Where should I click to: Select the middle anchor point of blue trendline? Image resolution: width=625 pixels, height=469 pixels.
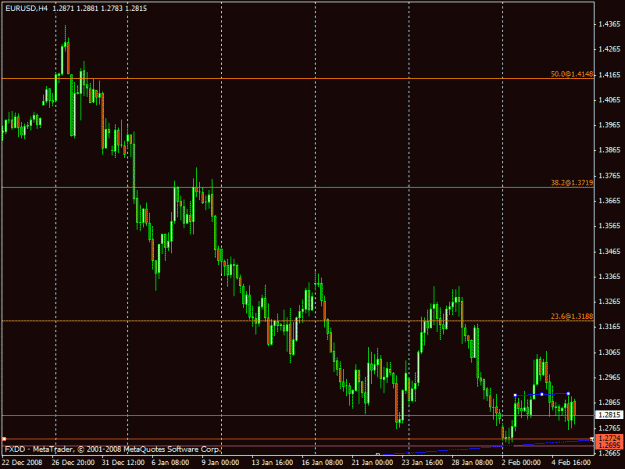coord(542,394)
